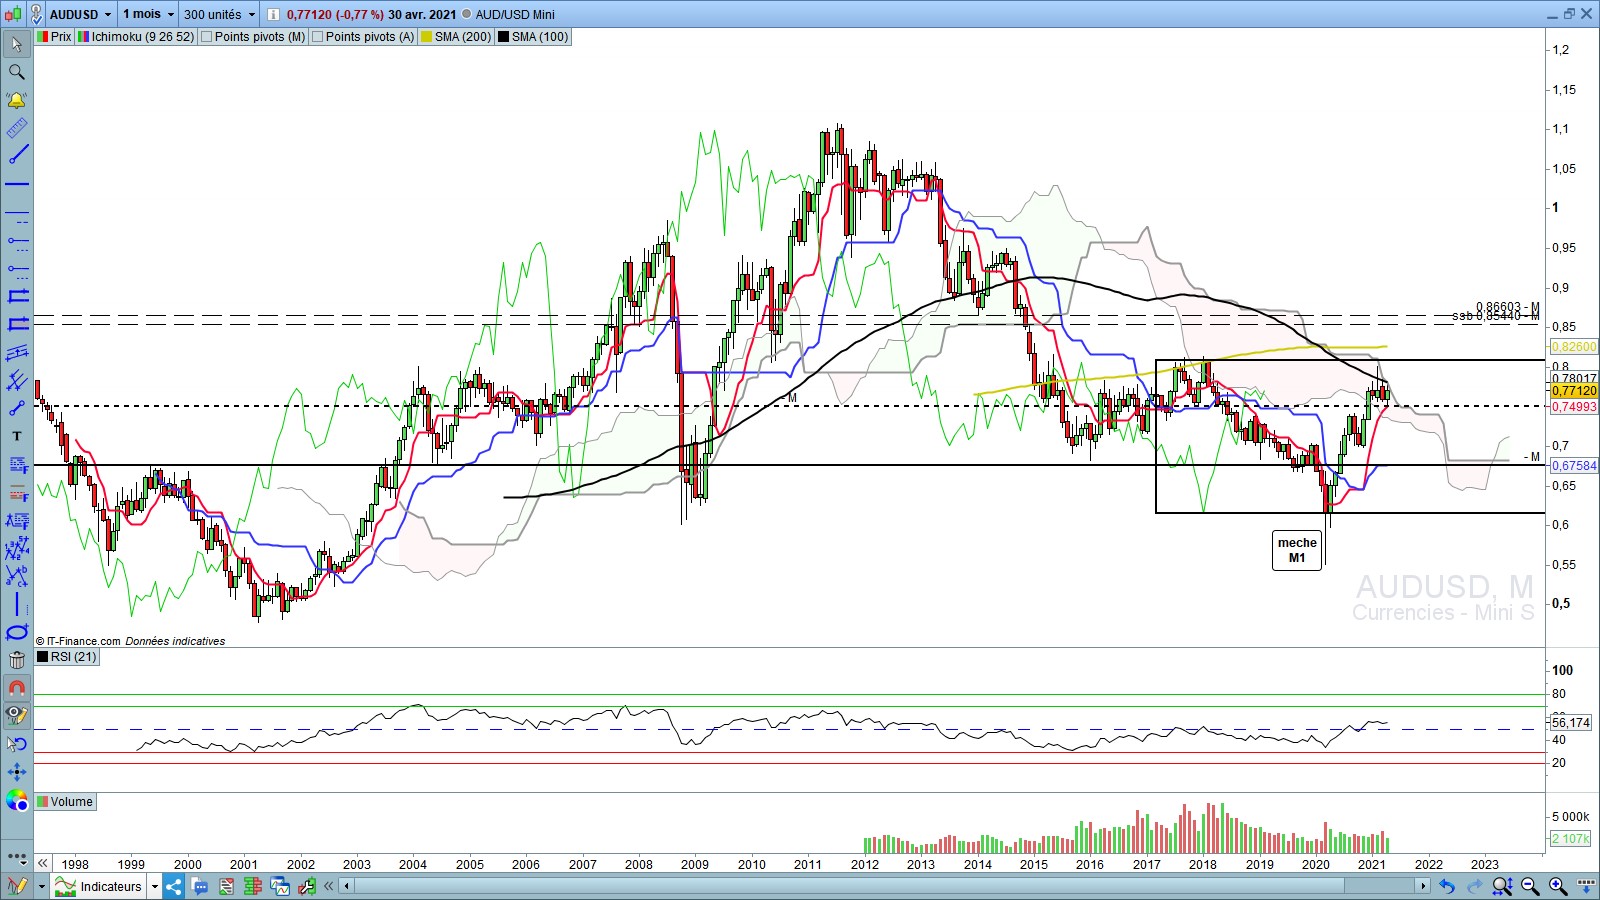Viewport: 1600px width, 900px height.
Task: Open the 1 mois timeframe dropdown
Action: click(148, 14)
